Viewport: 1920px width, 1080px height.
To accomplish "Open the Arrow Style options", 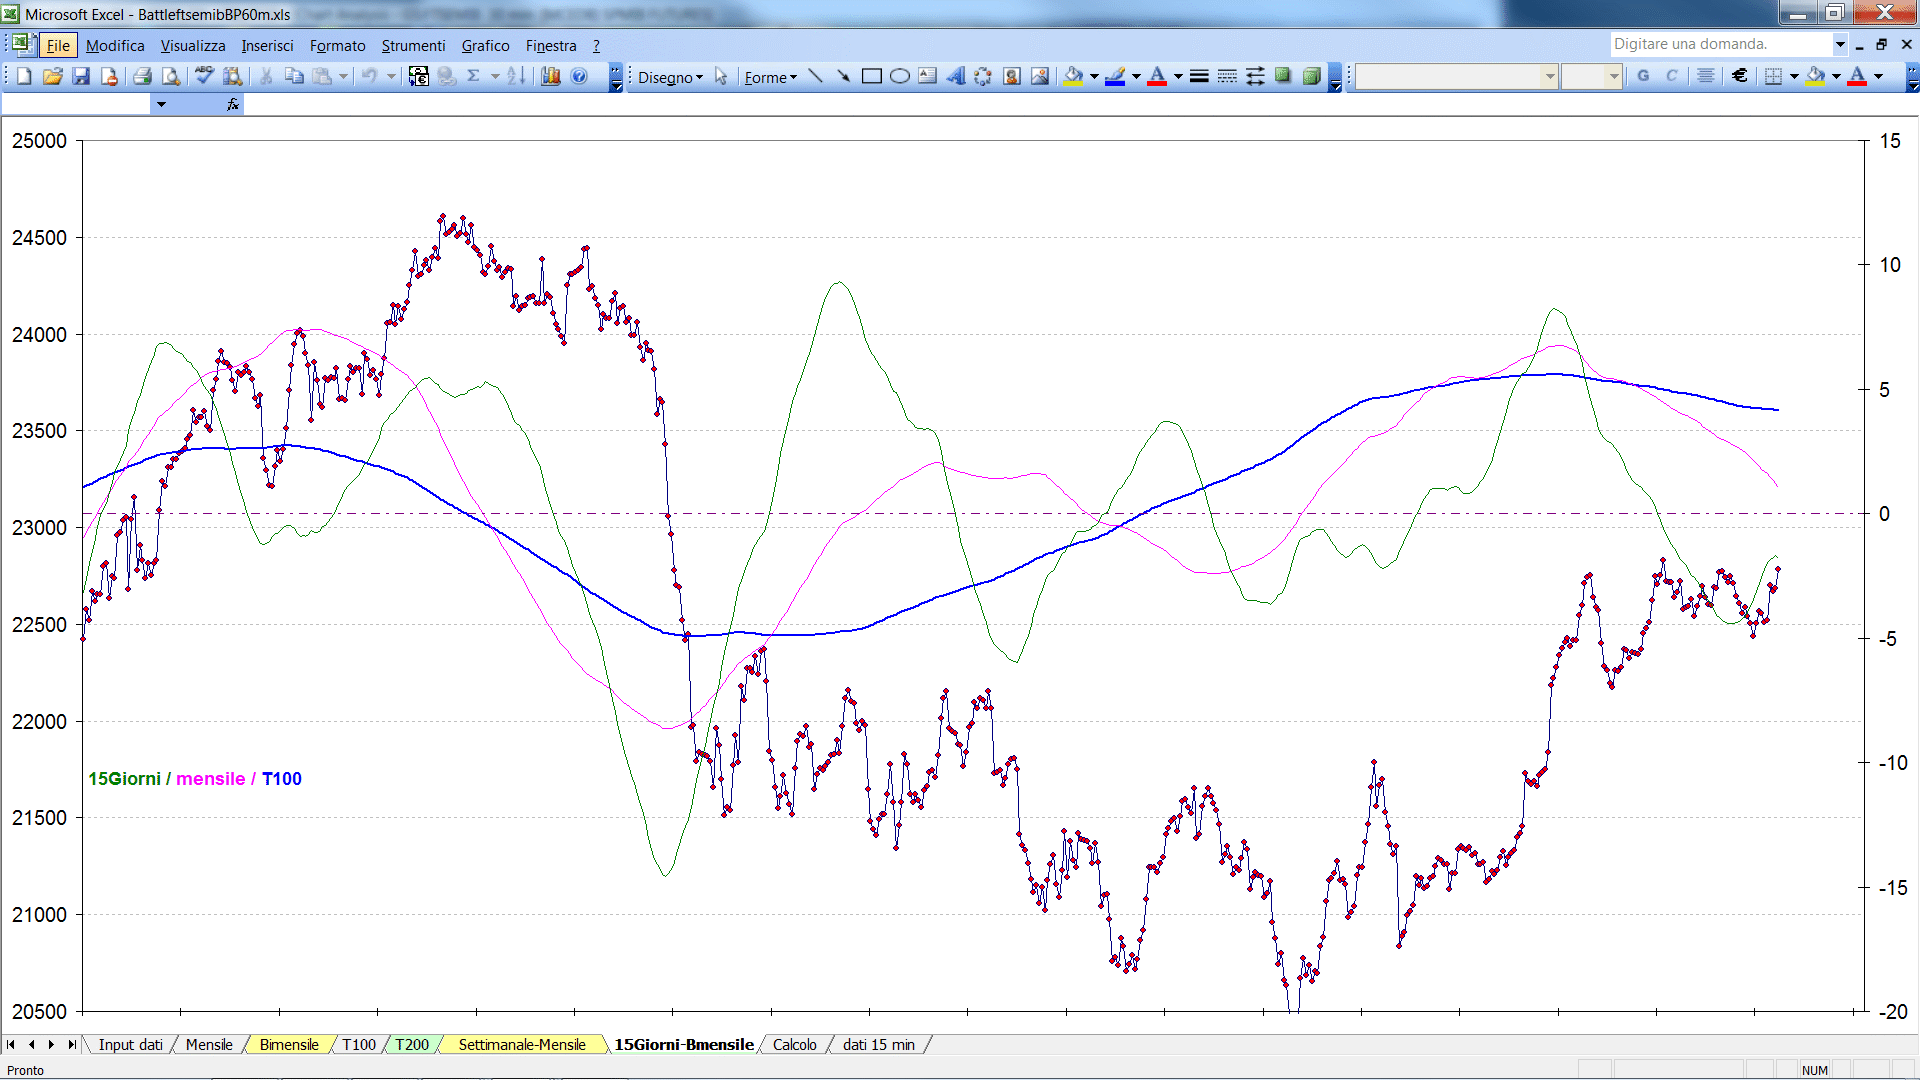I will pyautogui.click(x=1255, y=76).
